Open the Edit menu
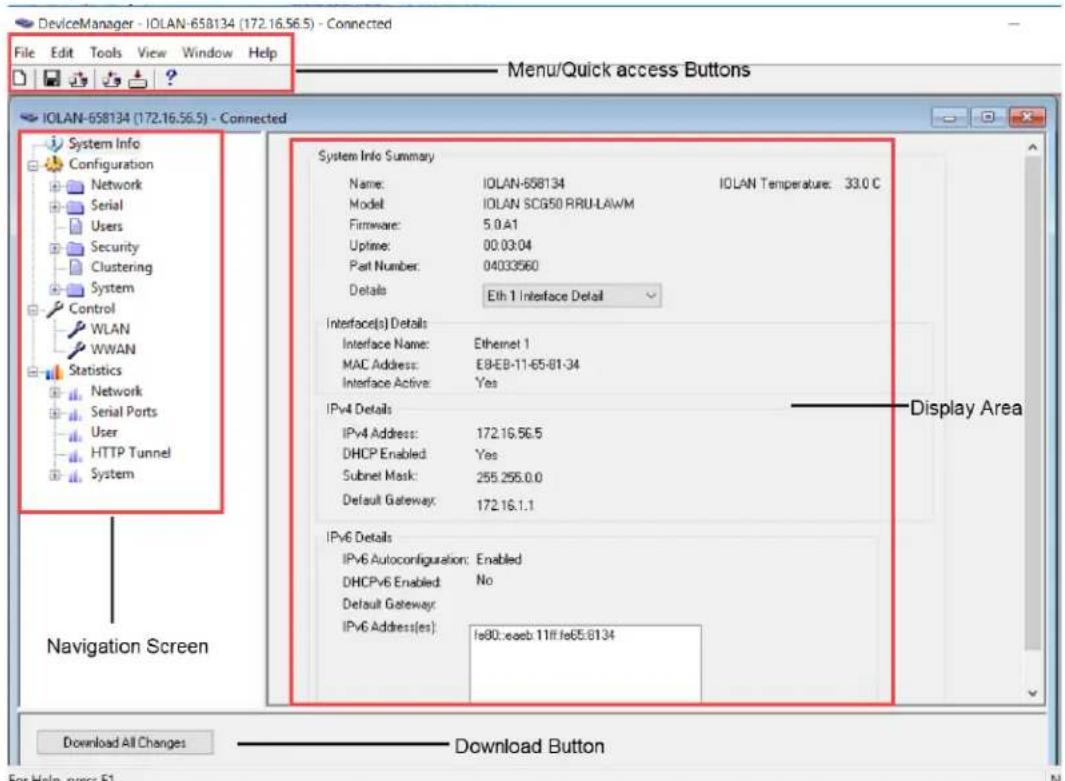Viewport: 1065px width, 781px height. click(62, 53)
